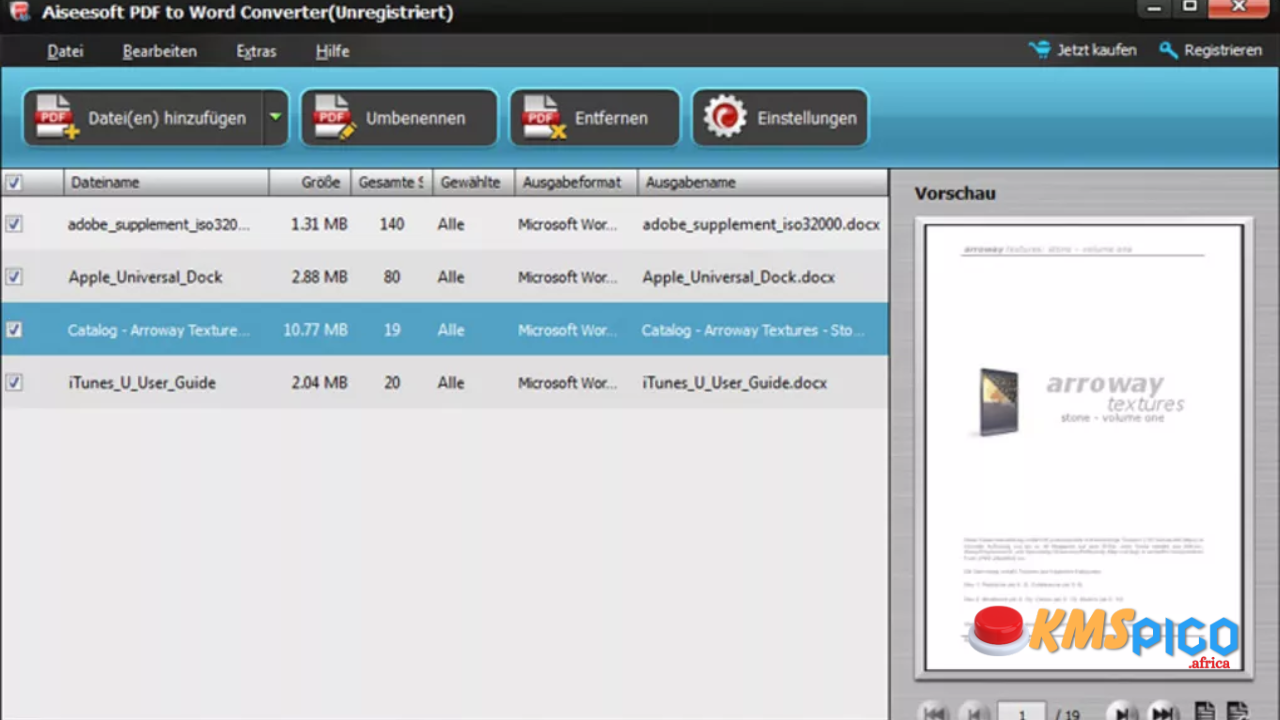Click the output name Apple_Universal_Dock.docx
This screenshot has height=720, width=1280.
click(x=739, y=277)
